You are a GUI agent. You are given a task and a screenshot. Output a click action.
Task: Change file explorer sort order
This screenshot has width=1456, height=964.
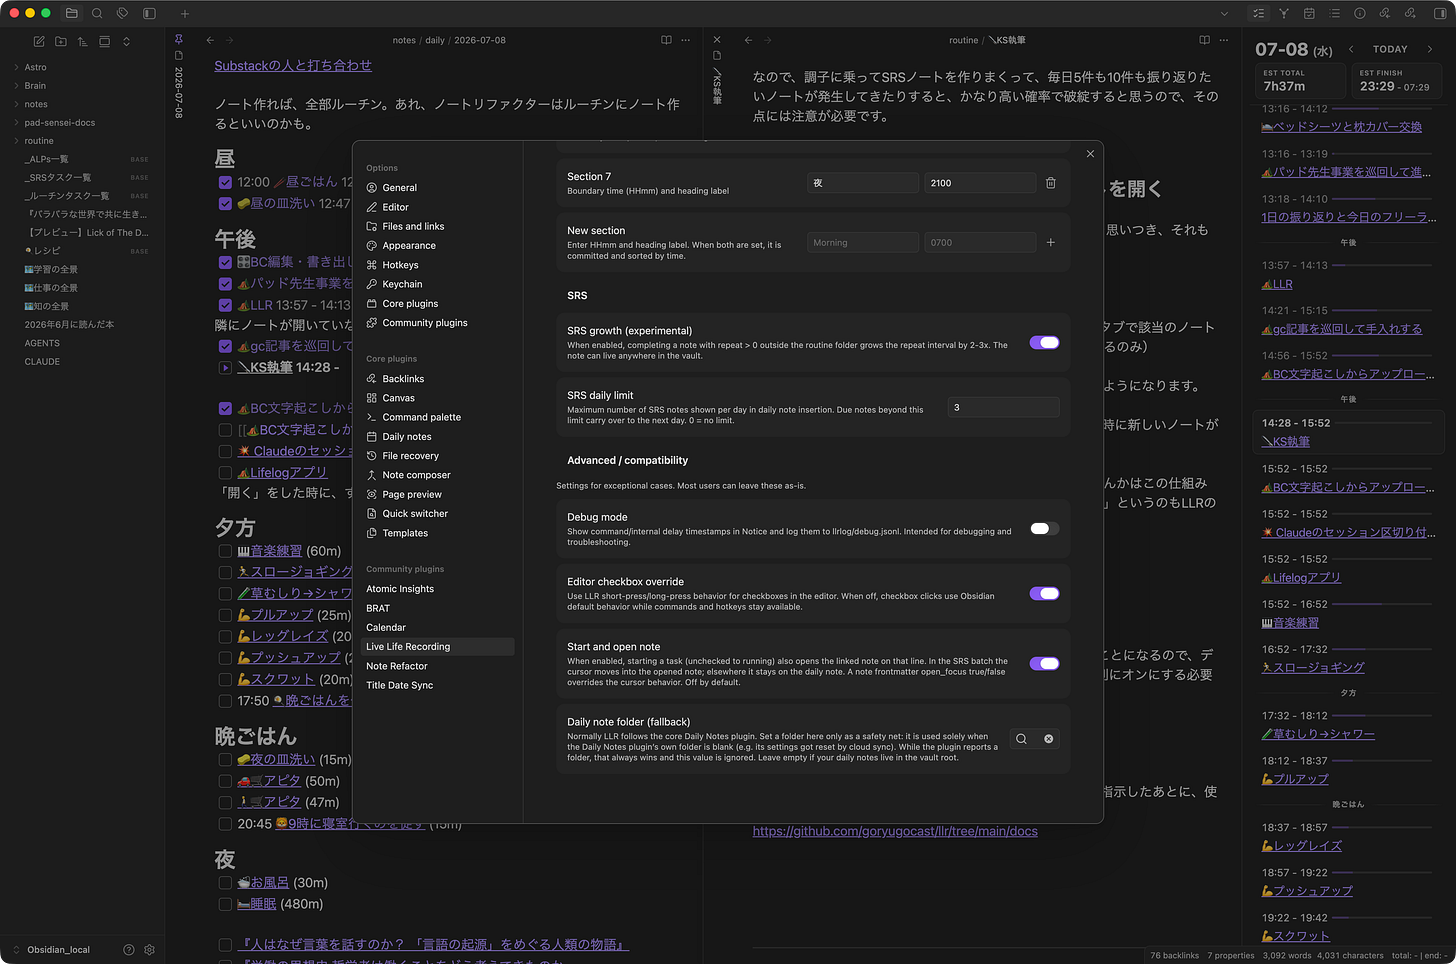tap(82, 41)
